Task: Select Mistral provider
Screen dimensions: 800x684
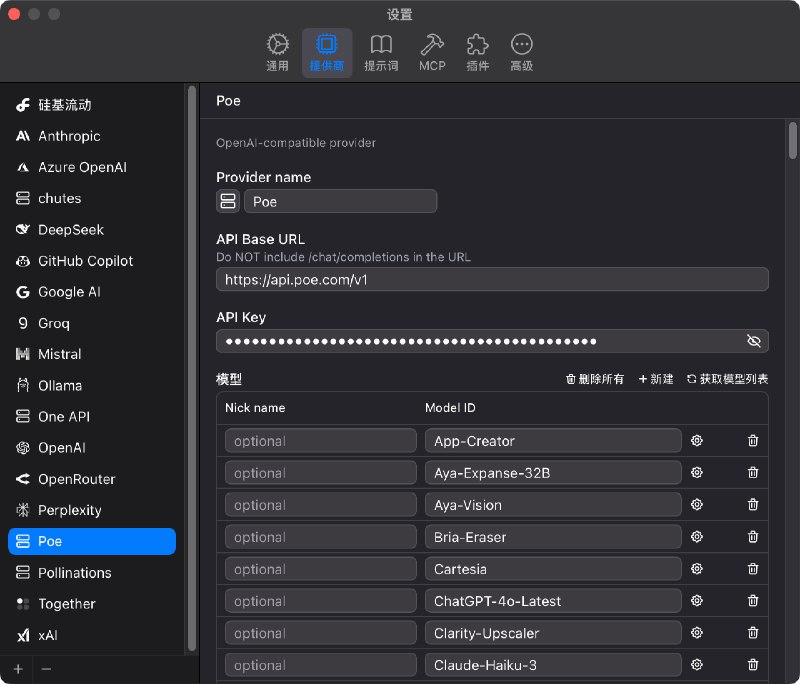Action: click(92, 354)
